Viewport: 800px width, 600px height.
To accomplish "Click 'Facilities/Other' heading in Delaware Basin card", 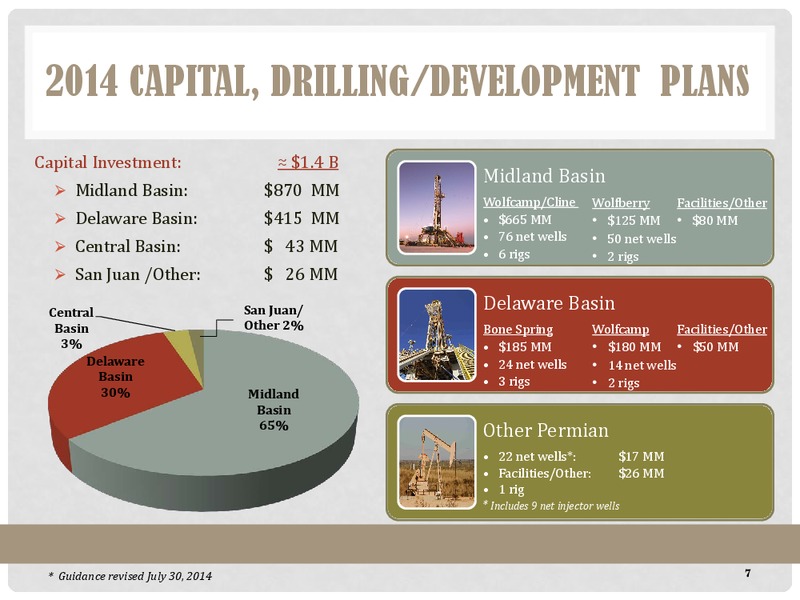I will pyautogui.click(x=722, y=330).
